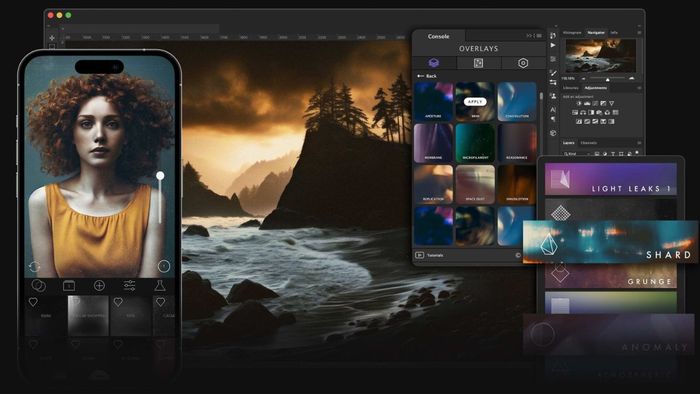Open the Console panel menu icon
This screenshot has height=394, width=700.
point(539,36)
